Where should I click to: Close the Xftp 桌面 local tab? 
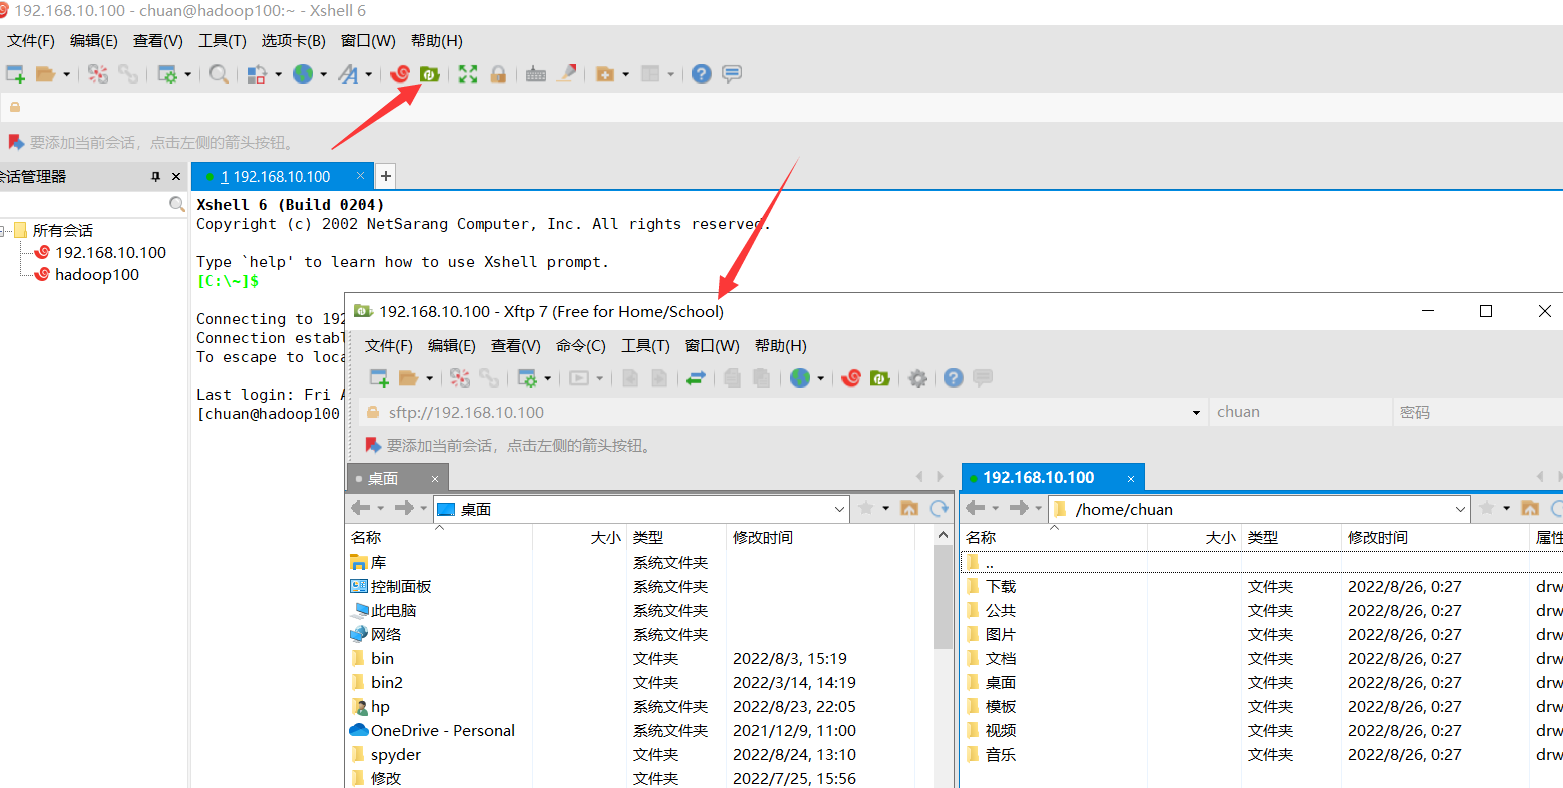tap(435, 479)
